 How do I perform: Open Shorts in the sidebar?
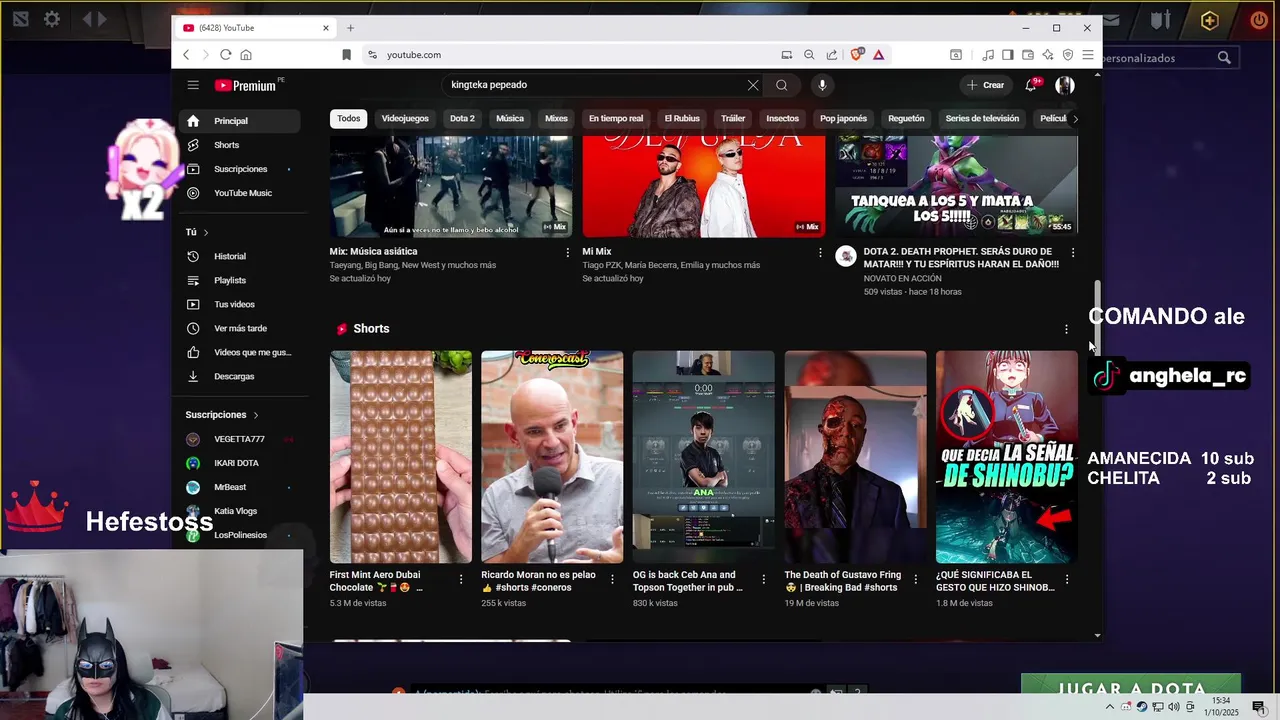(x=240, y=145)
